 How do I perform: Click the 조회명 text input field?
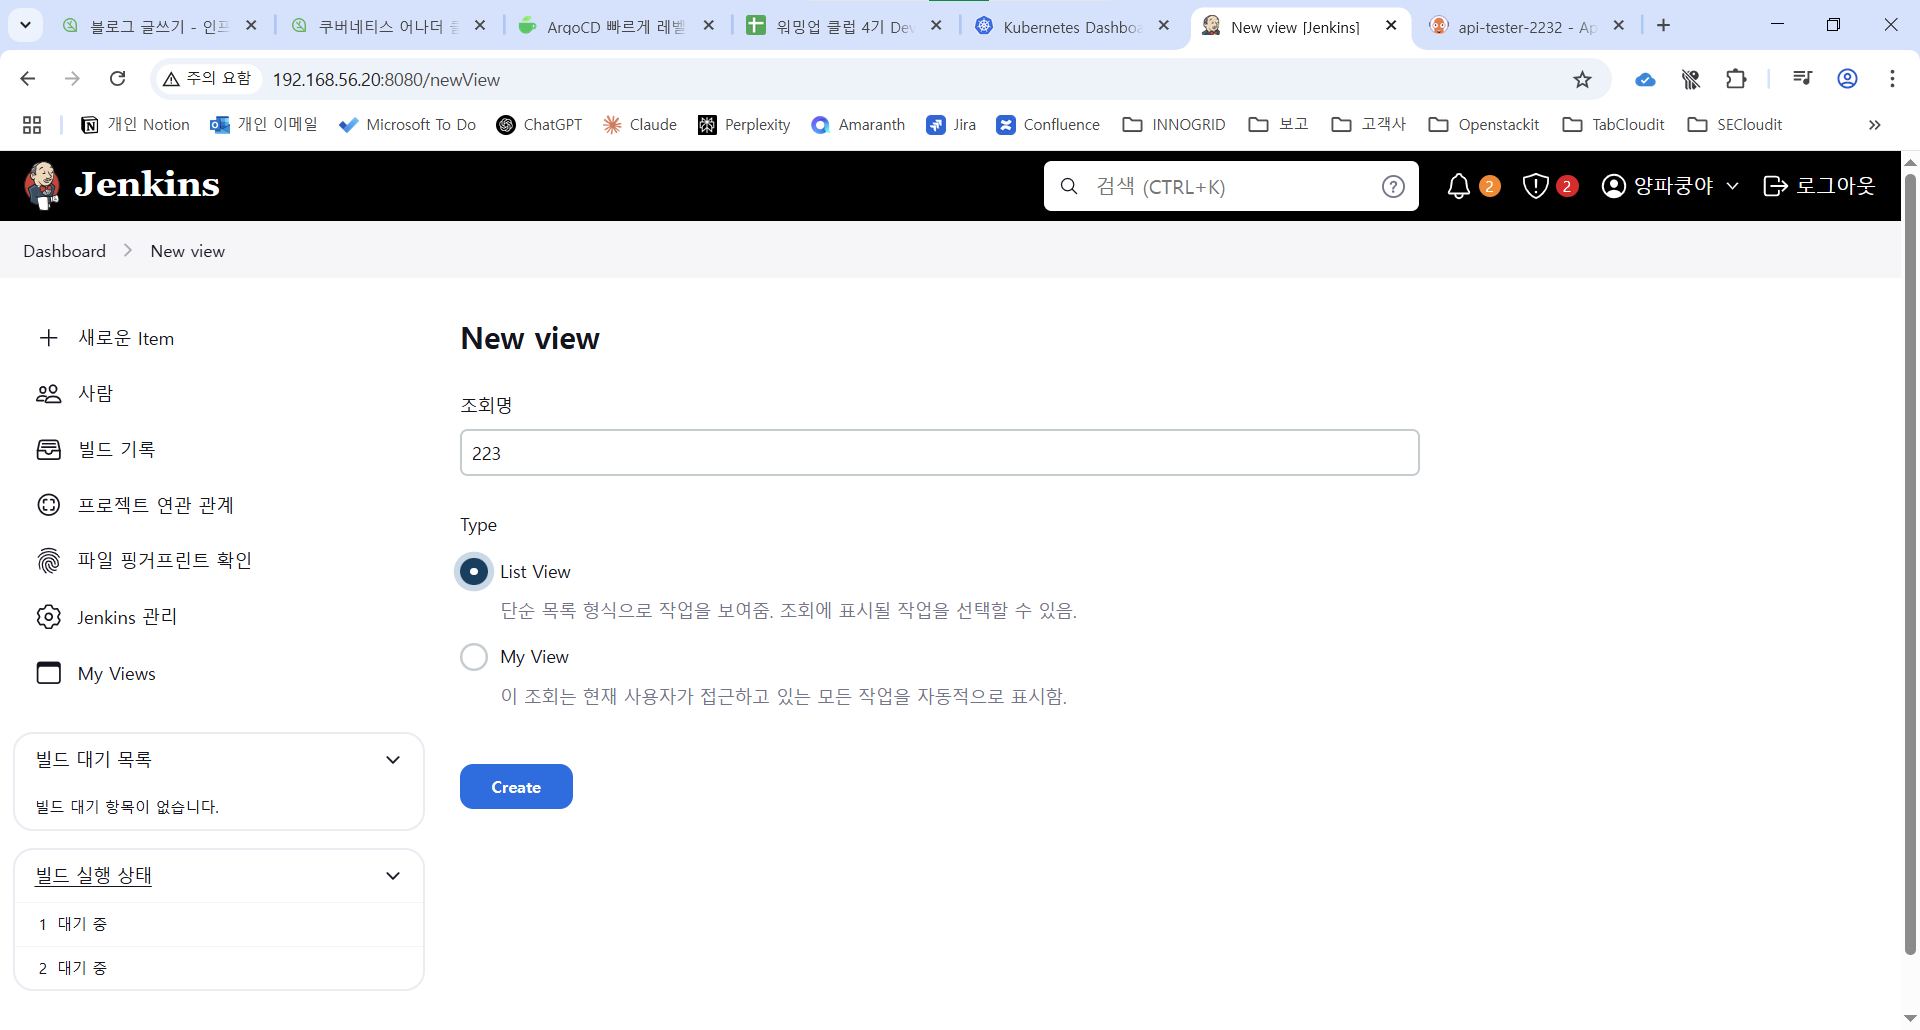(939, 453)
